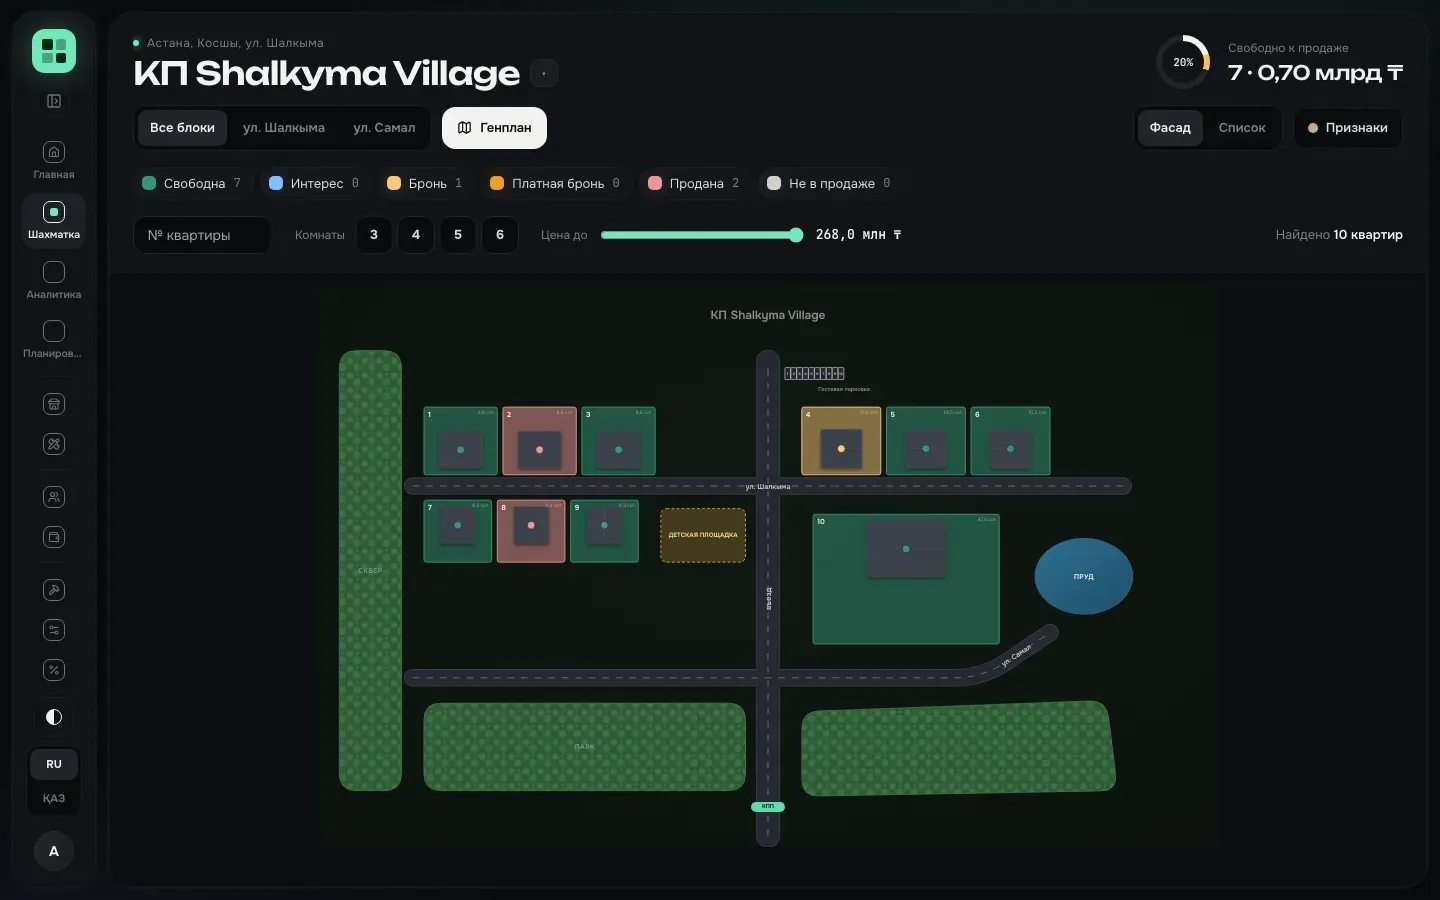
Task: Switch language to ҚАЗ
Action: (54, 798)
